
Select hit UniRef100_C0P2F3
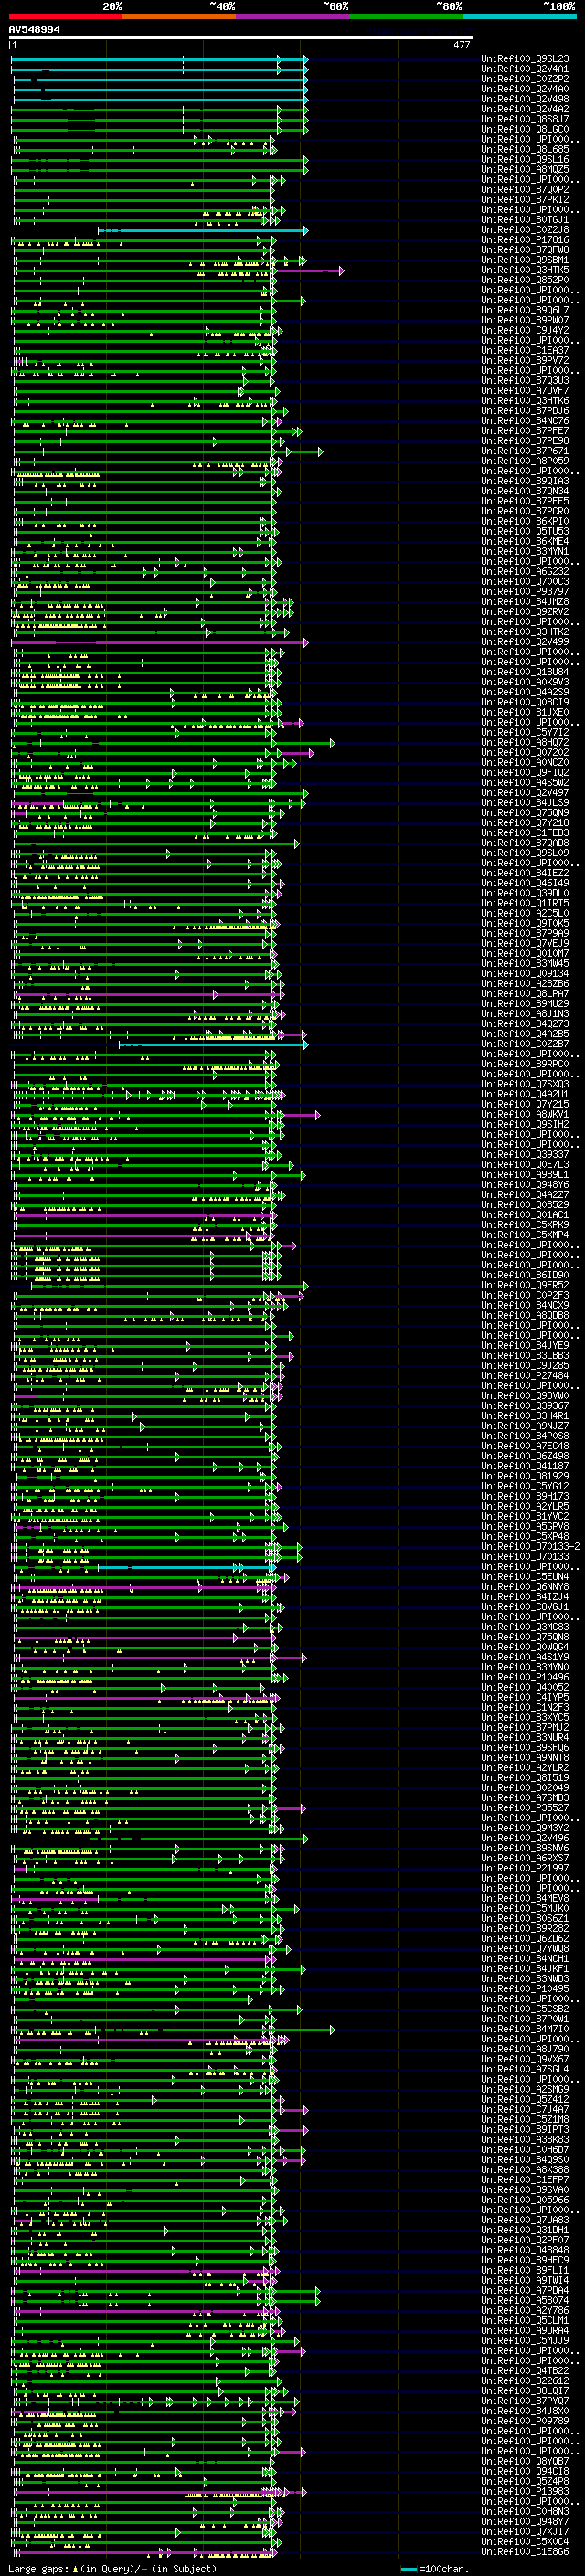[525, 1295]
